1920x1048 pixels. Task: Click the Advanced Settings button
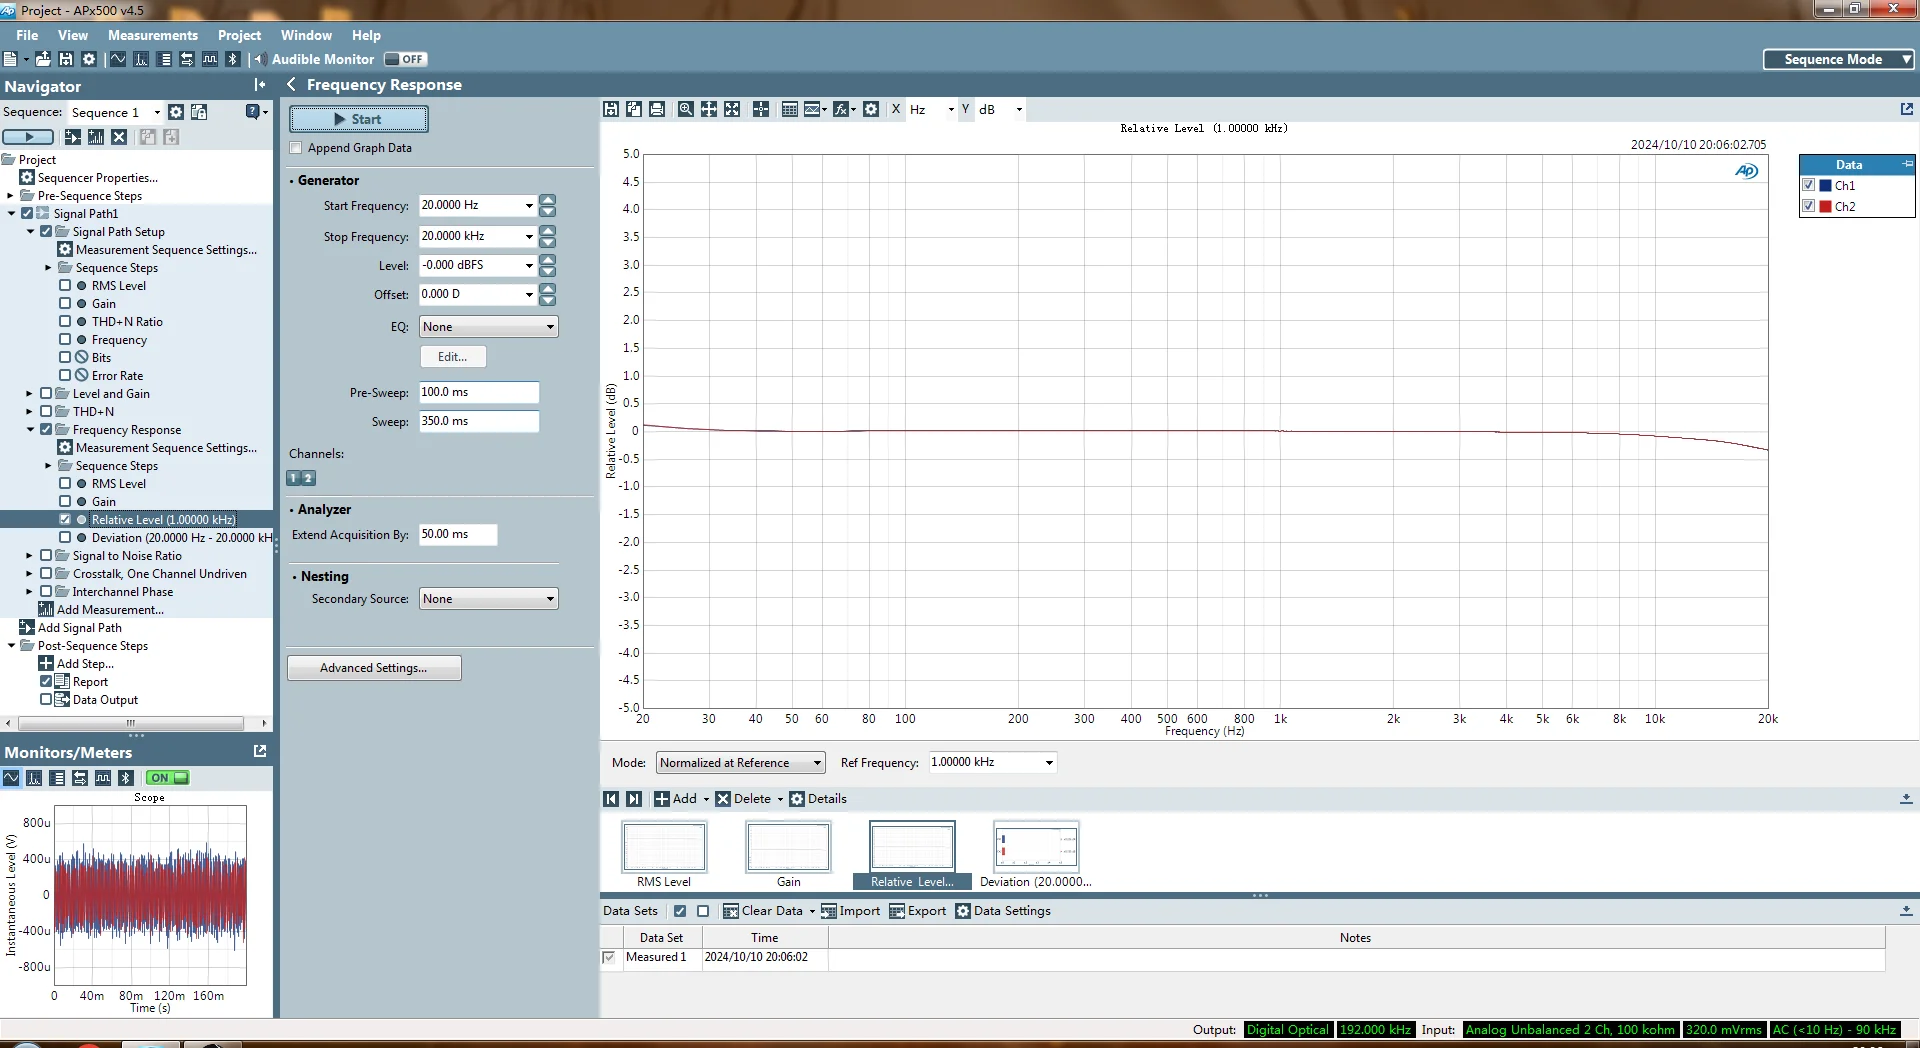pyautogui.click(x=374, y=668)
